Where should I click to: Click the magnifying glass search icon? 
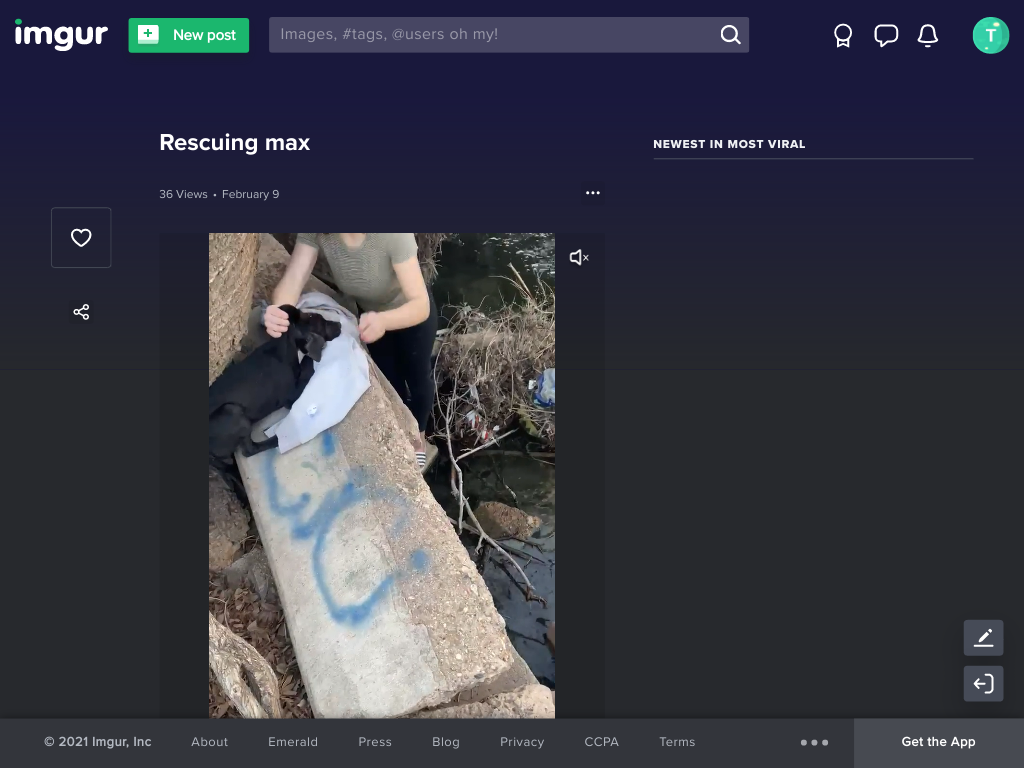(x=730, y=35)
